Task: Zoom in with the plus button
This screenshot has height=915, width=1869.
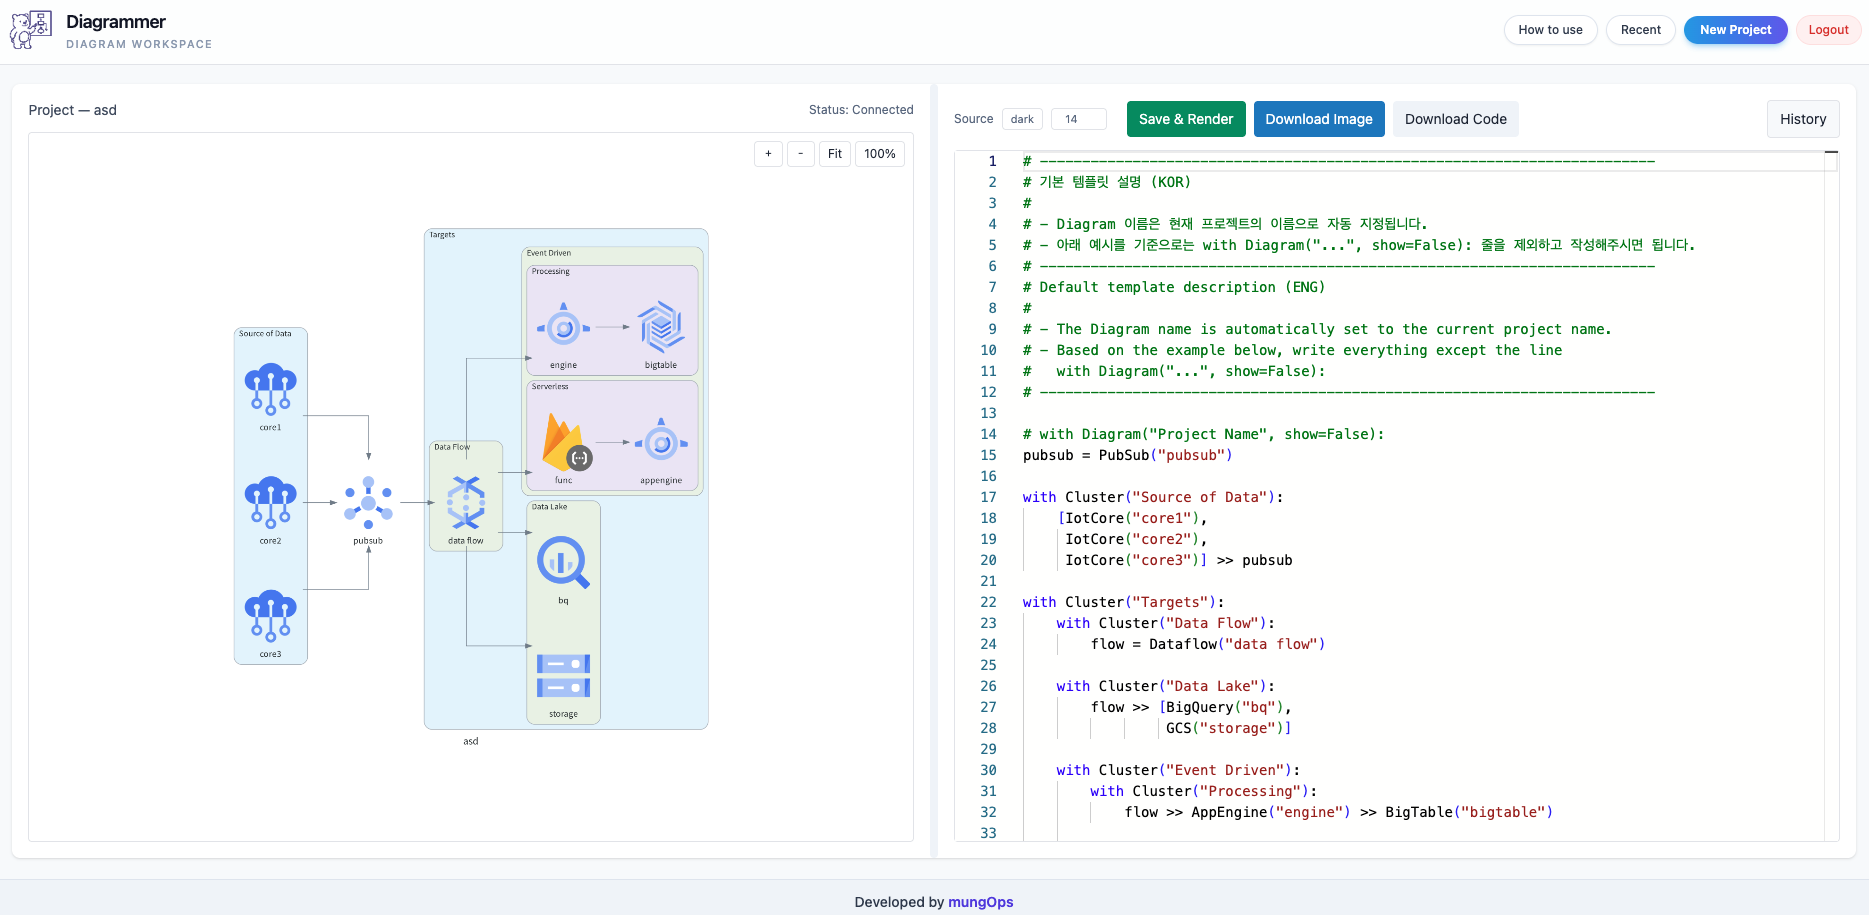Action: [768, 154]
